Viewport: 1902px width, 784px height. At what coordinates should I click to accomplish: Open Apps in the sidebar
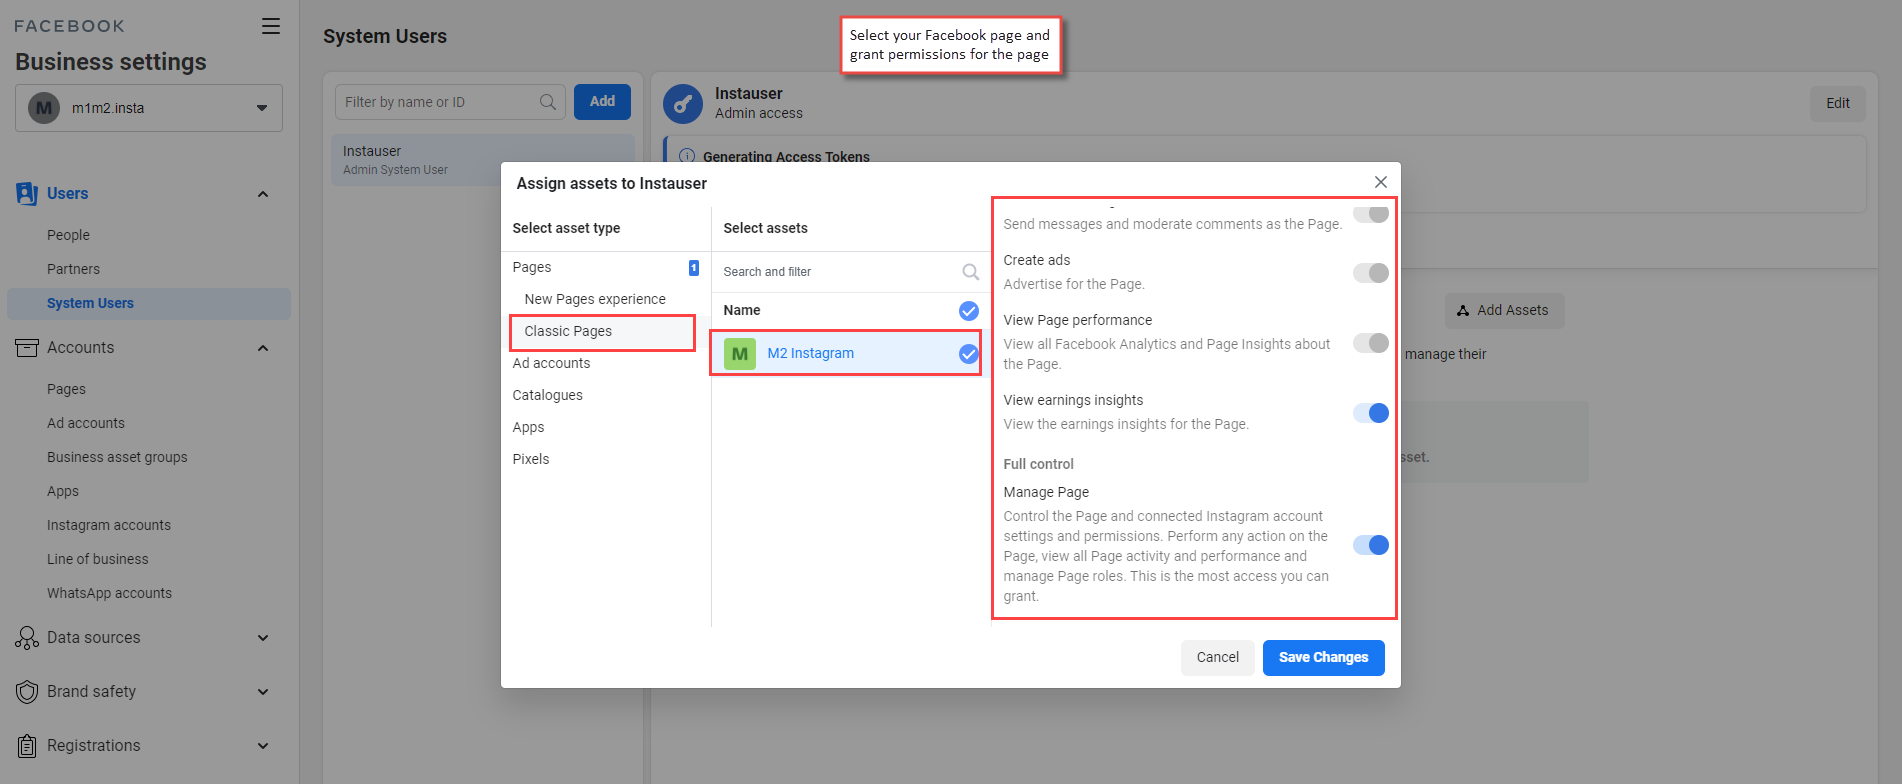(62, 491)
